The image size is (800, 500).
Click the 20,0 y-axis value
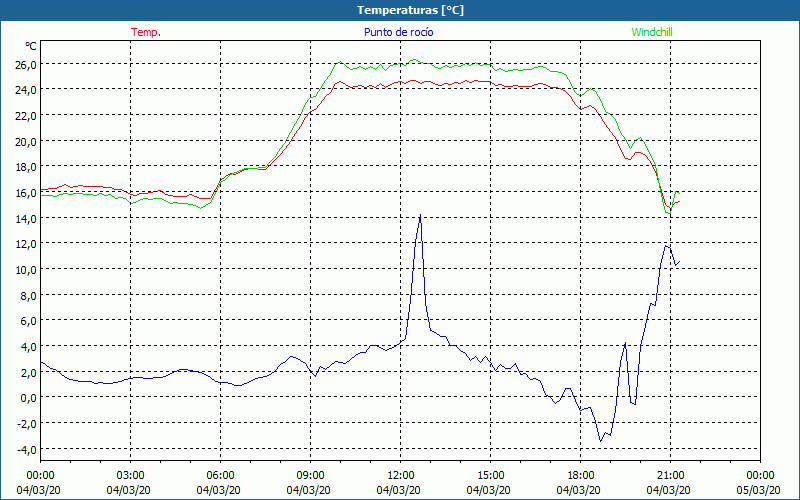click(x=26, y=141)
